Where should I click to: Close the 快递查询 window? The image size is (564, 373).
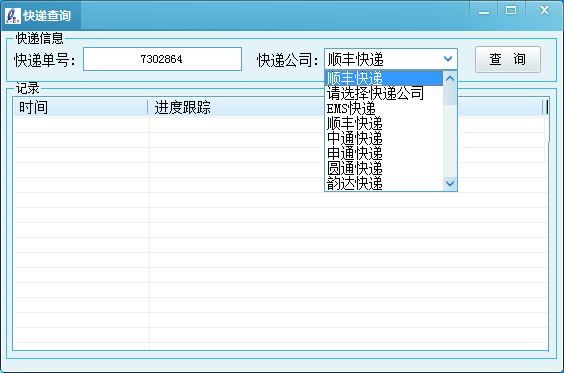tap(544, 11)
